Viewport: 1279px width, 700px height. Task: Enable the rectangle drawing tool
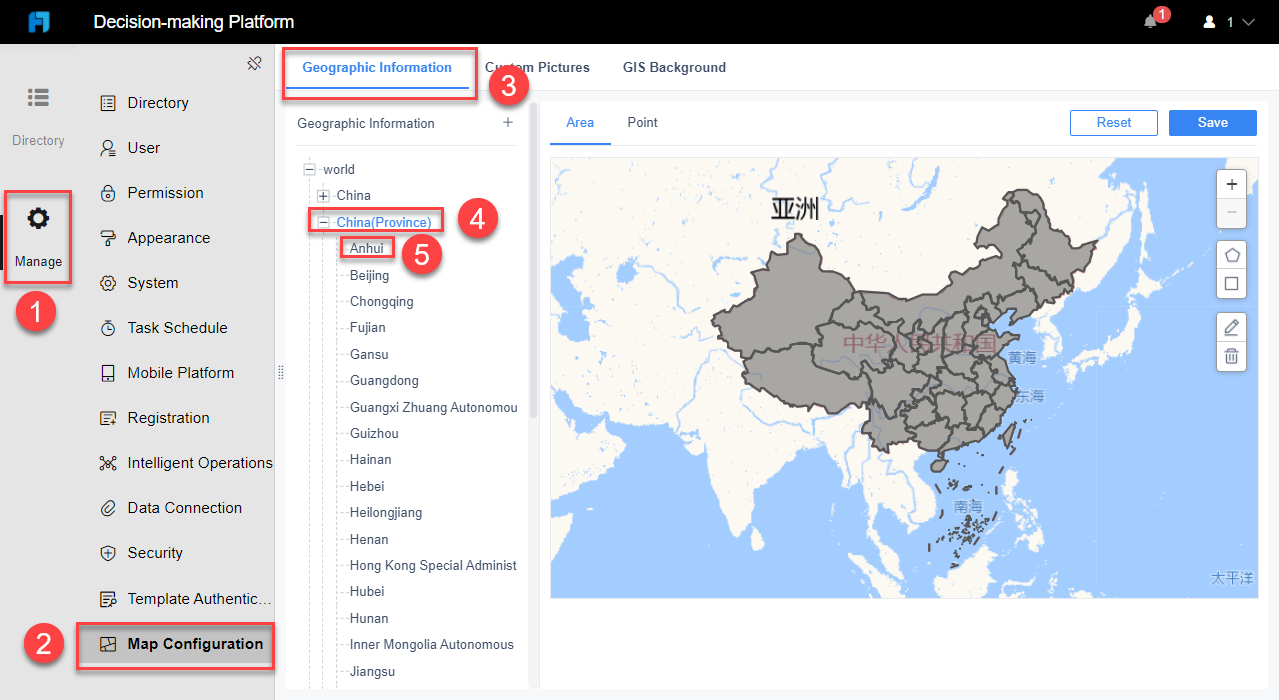click(x=1231, y=283)
